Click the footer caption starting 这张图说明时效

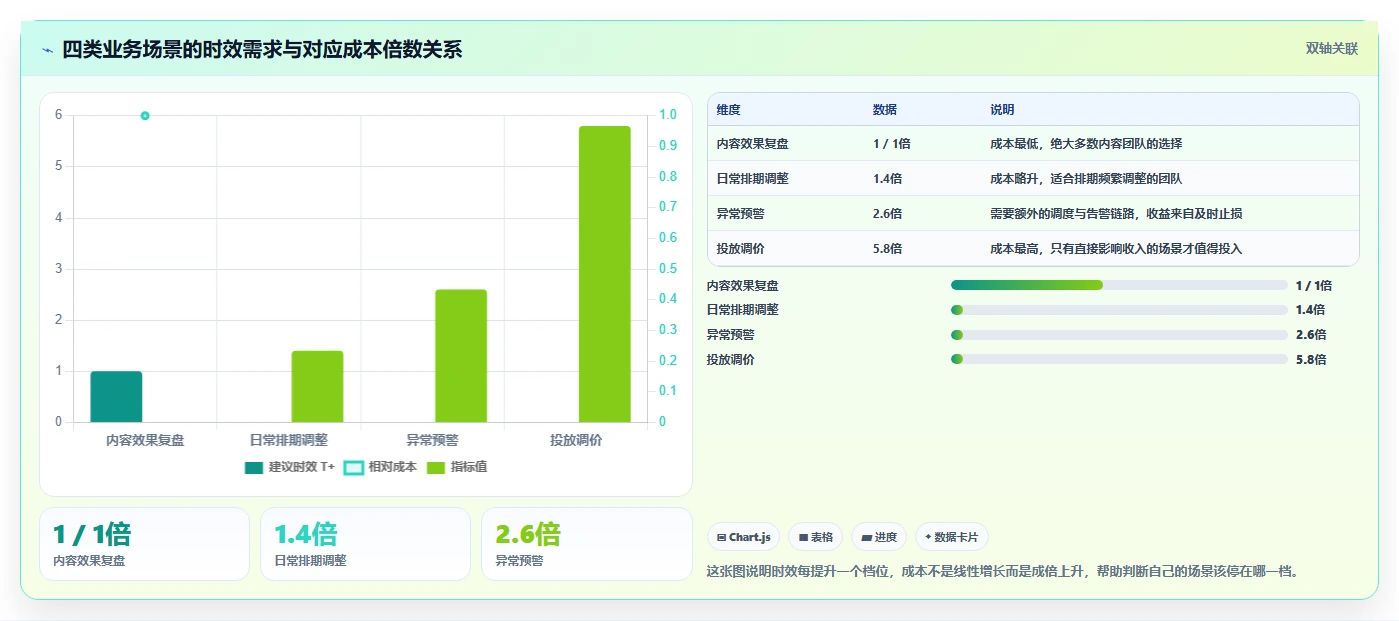pos(1003,572)
